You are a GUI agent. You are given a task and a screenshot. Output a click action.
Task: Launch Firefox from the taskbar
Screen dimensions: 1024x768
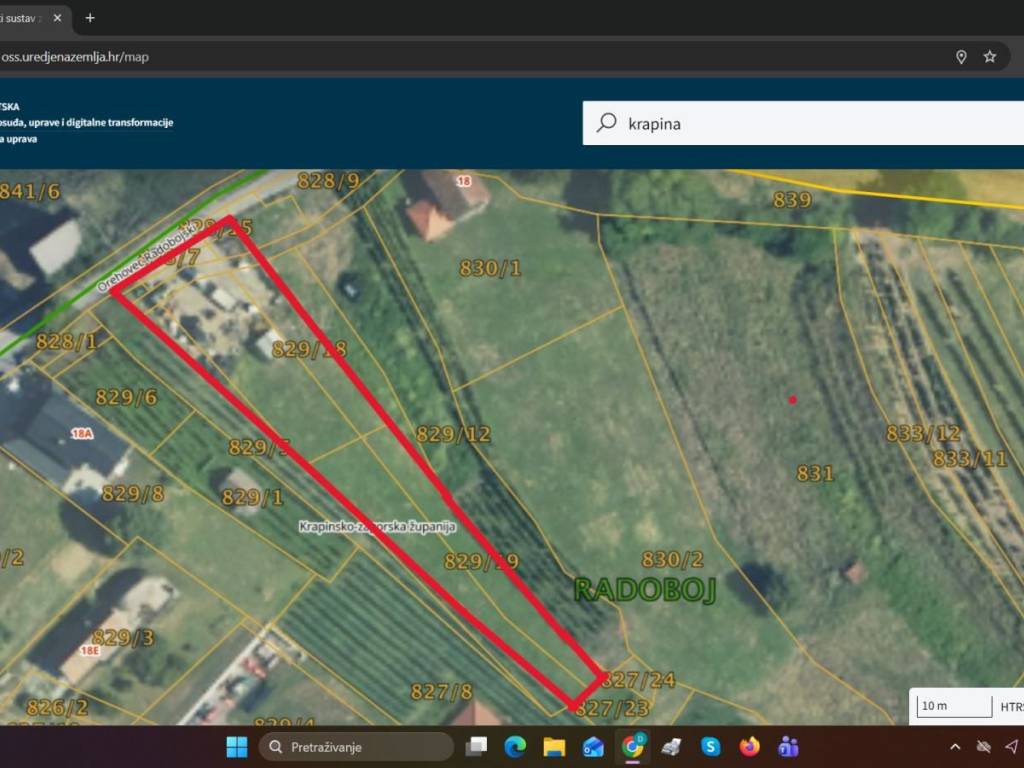pyautogui.click(x=749, y=747)
